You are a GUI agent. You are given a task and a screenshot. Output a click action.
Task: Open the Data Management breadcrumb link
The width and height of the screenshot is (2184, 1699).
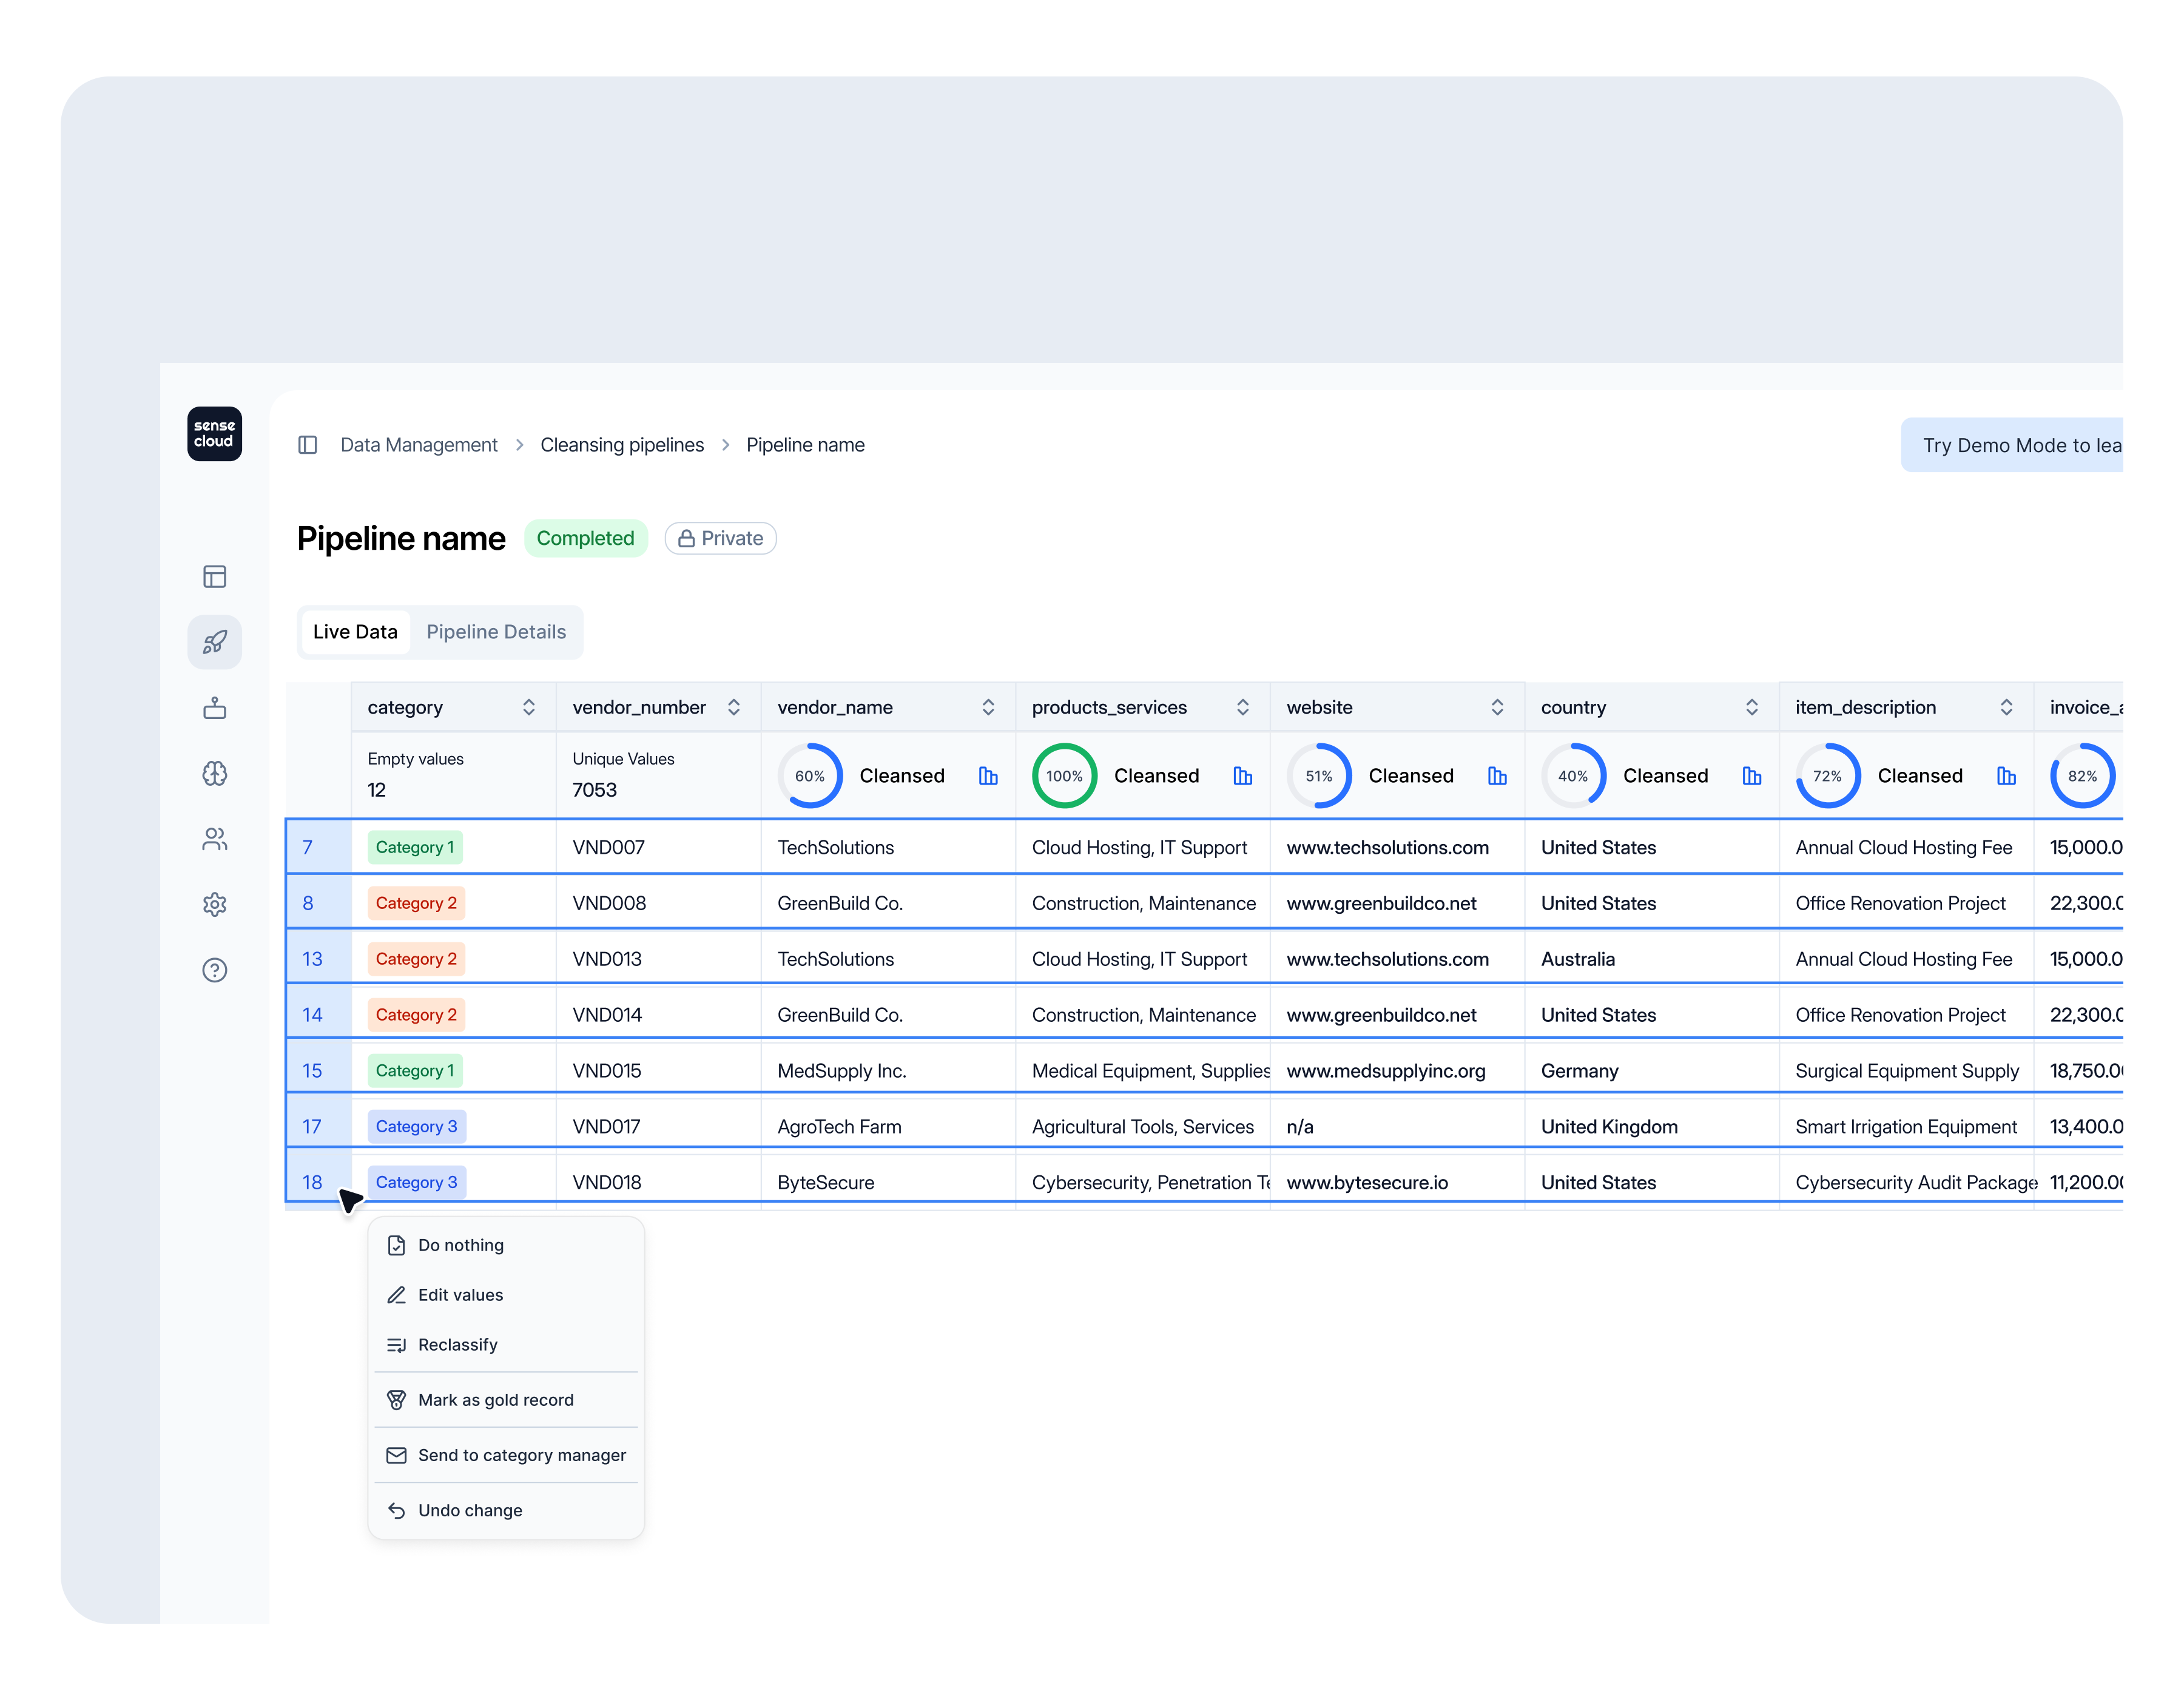(x=419, y=445)
